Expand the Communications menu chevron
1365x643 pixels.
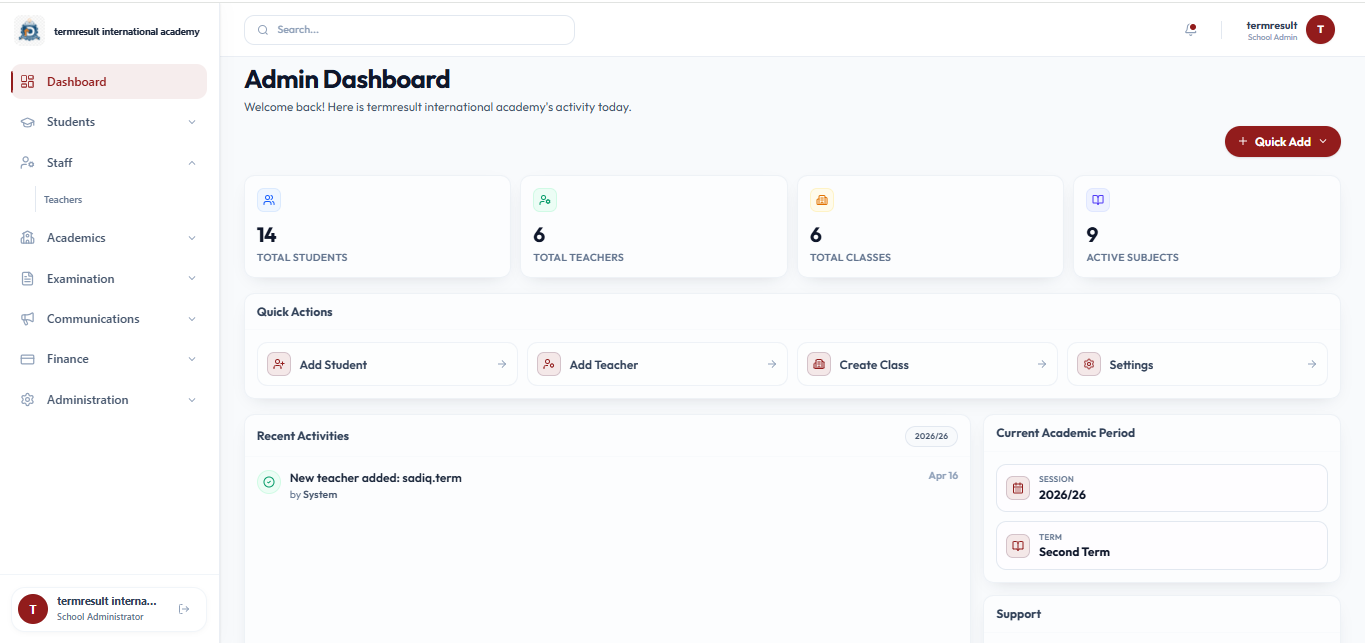point(192,319)
